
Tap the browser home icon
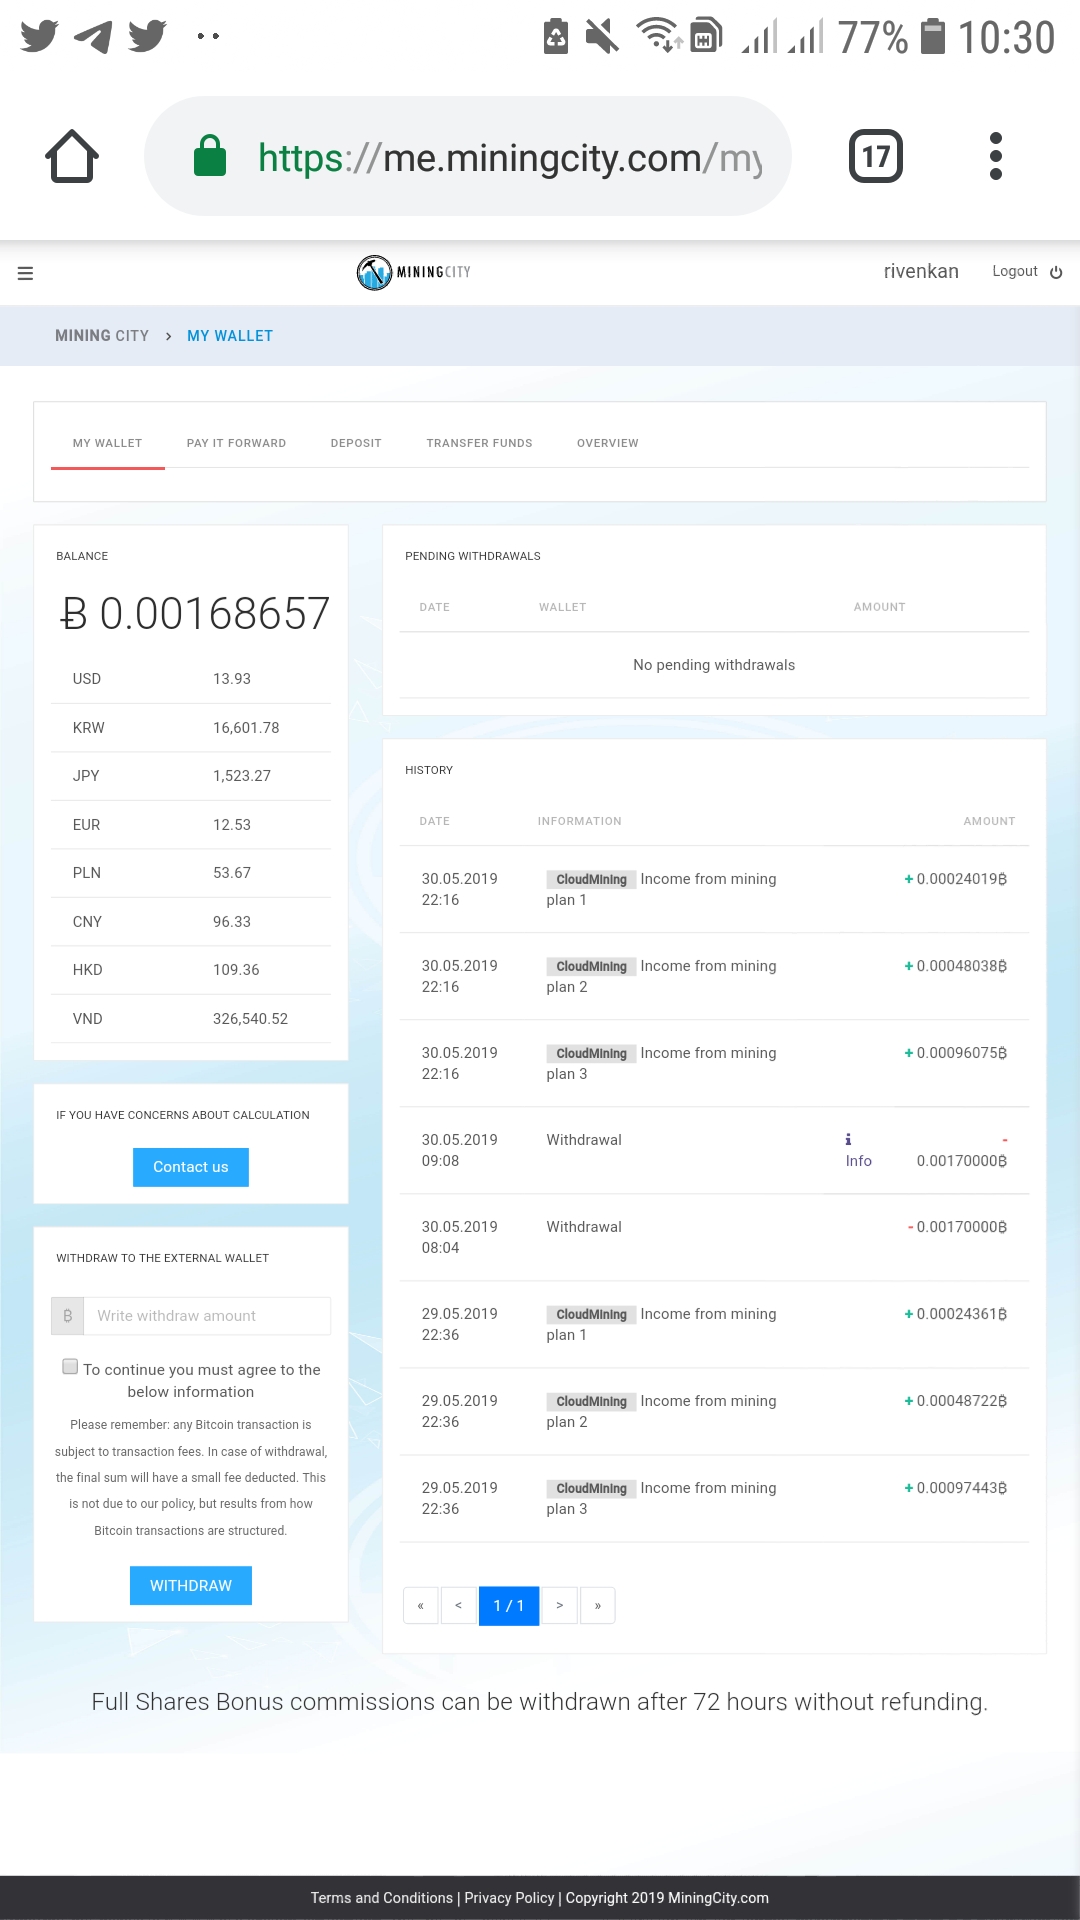tap(72, 156)
